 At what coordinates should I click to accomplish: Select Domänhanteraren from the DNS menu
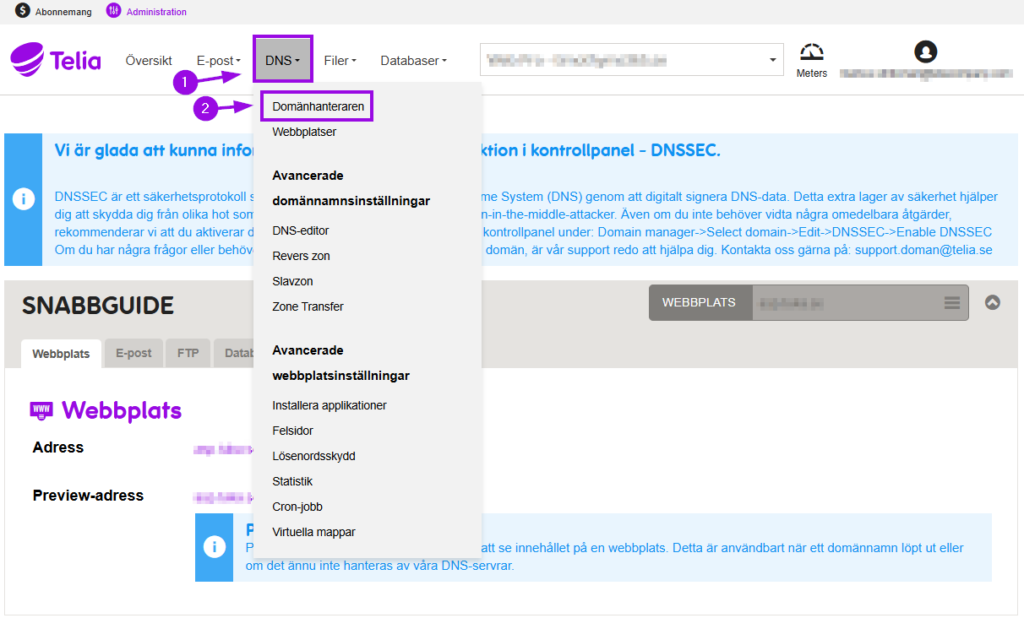316,106
